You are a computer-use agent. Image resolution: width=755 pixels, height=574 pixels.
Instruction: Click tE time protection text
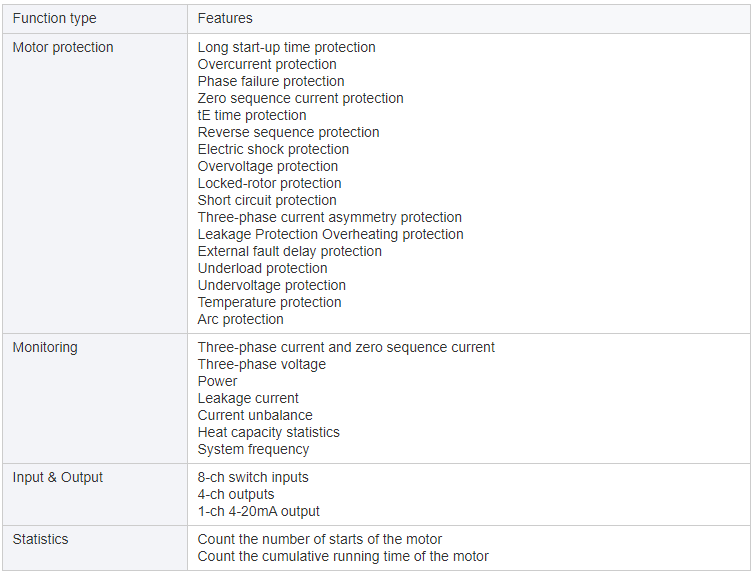tap(252, 115)
